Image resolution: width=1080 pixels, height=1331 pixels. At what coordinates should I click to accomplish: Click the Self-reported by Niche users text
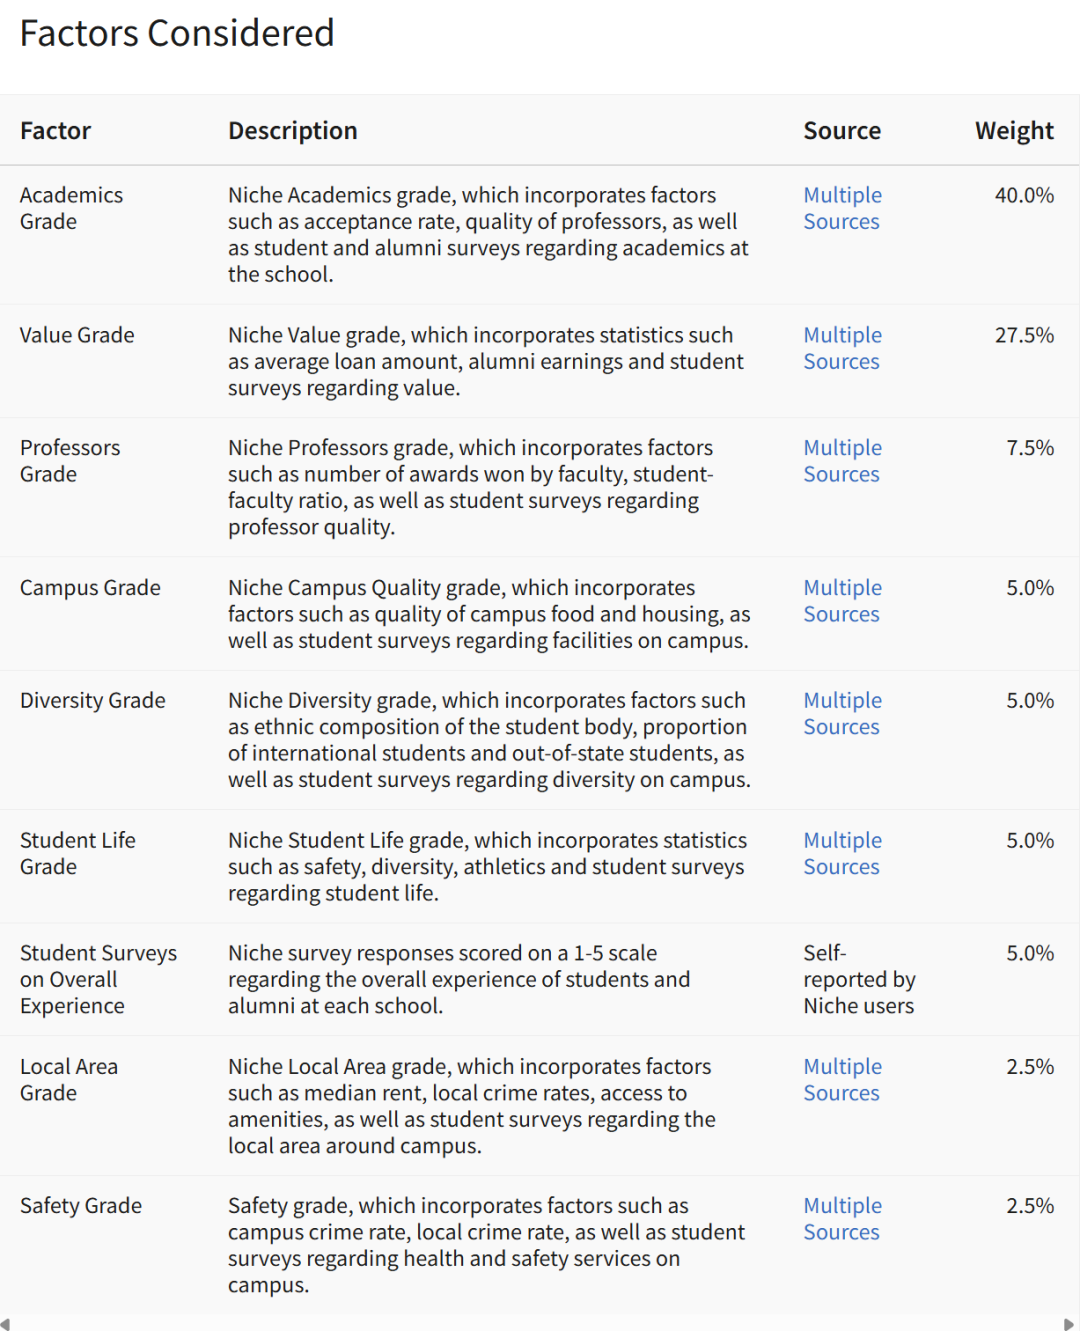[x=859, y=980]
